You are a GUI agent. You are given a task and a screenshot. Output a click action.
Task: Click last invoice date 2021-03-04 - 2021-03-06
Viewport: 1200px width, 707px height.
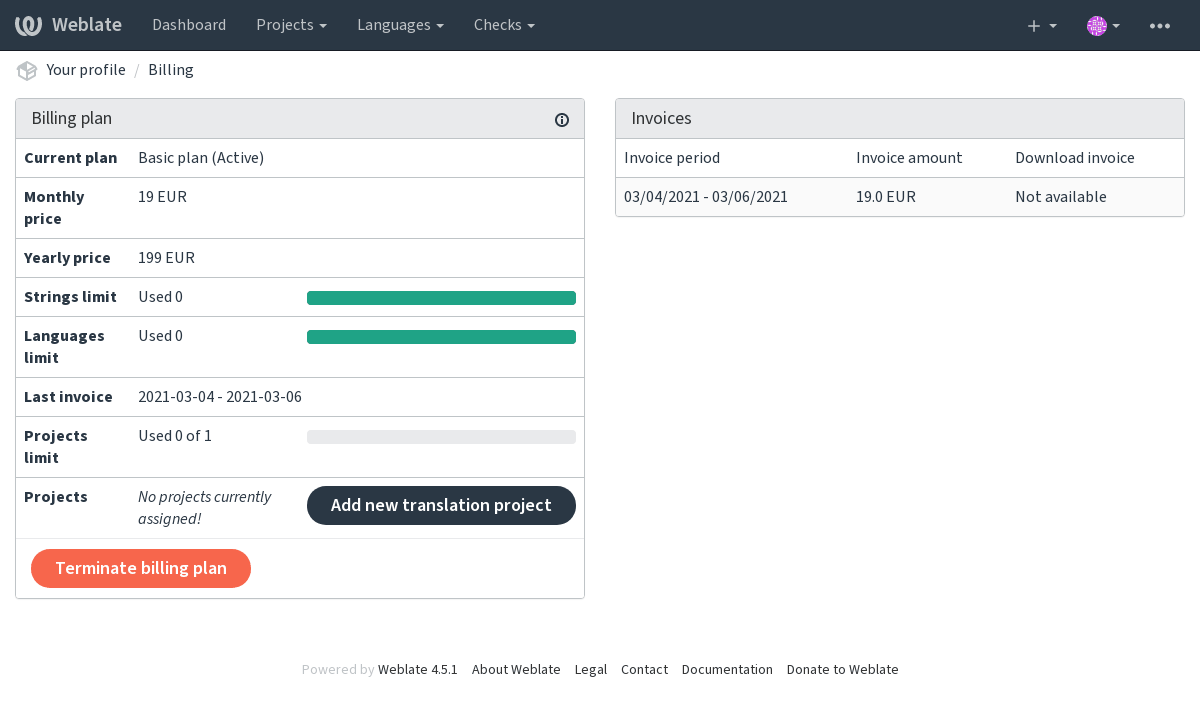pyautogui.click(x=220, y=397)
